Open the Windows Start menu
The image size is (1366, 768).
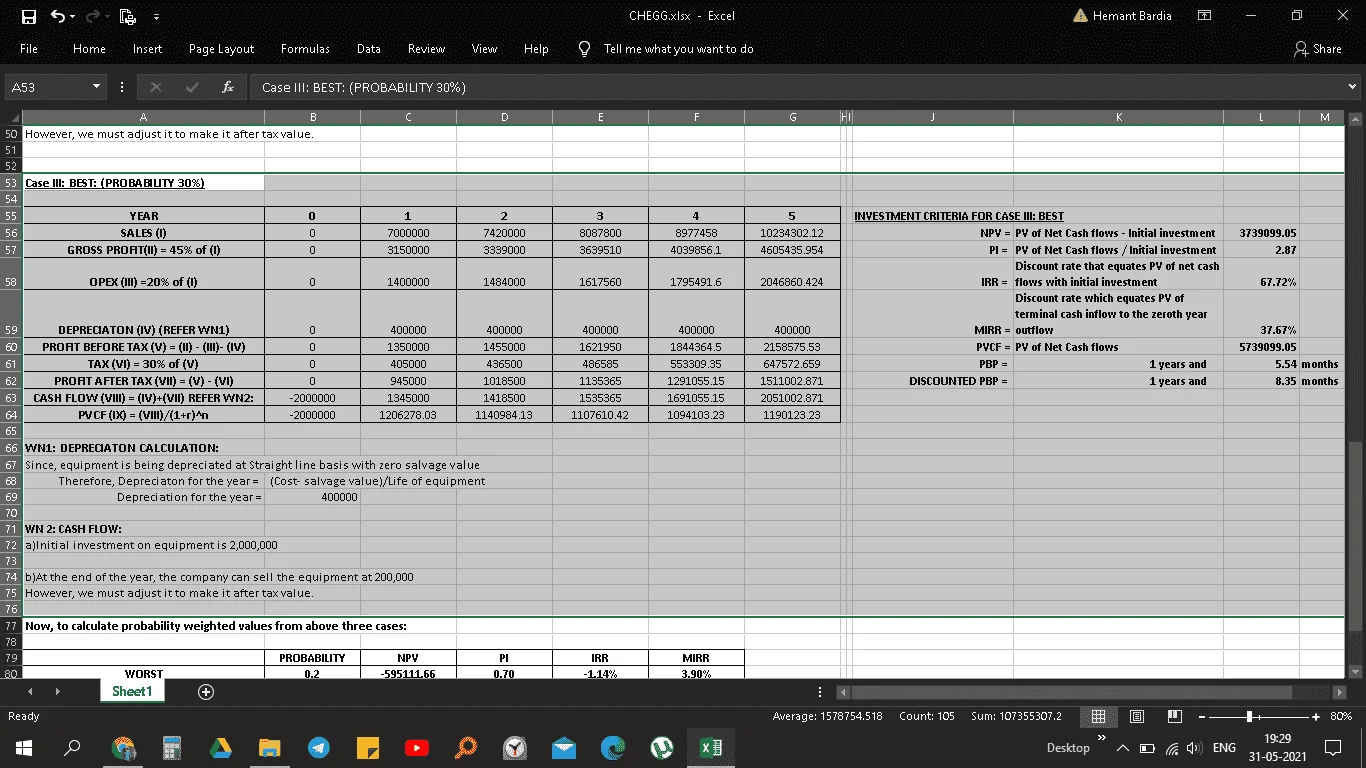pyautogui.click(x=22, y=747)
